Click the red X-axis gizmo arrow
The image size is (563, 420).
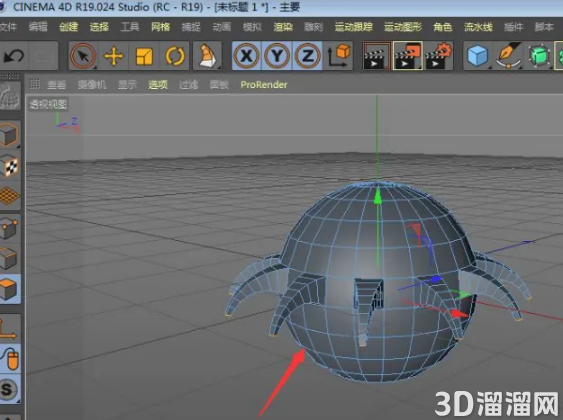(x=459, y=313)
